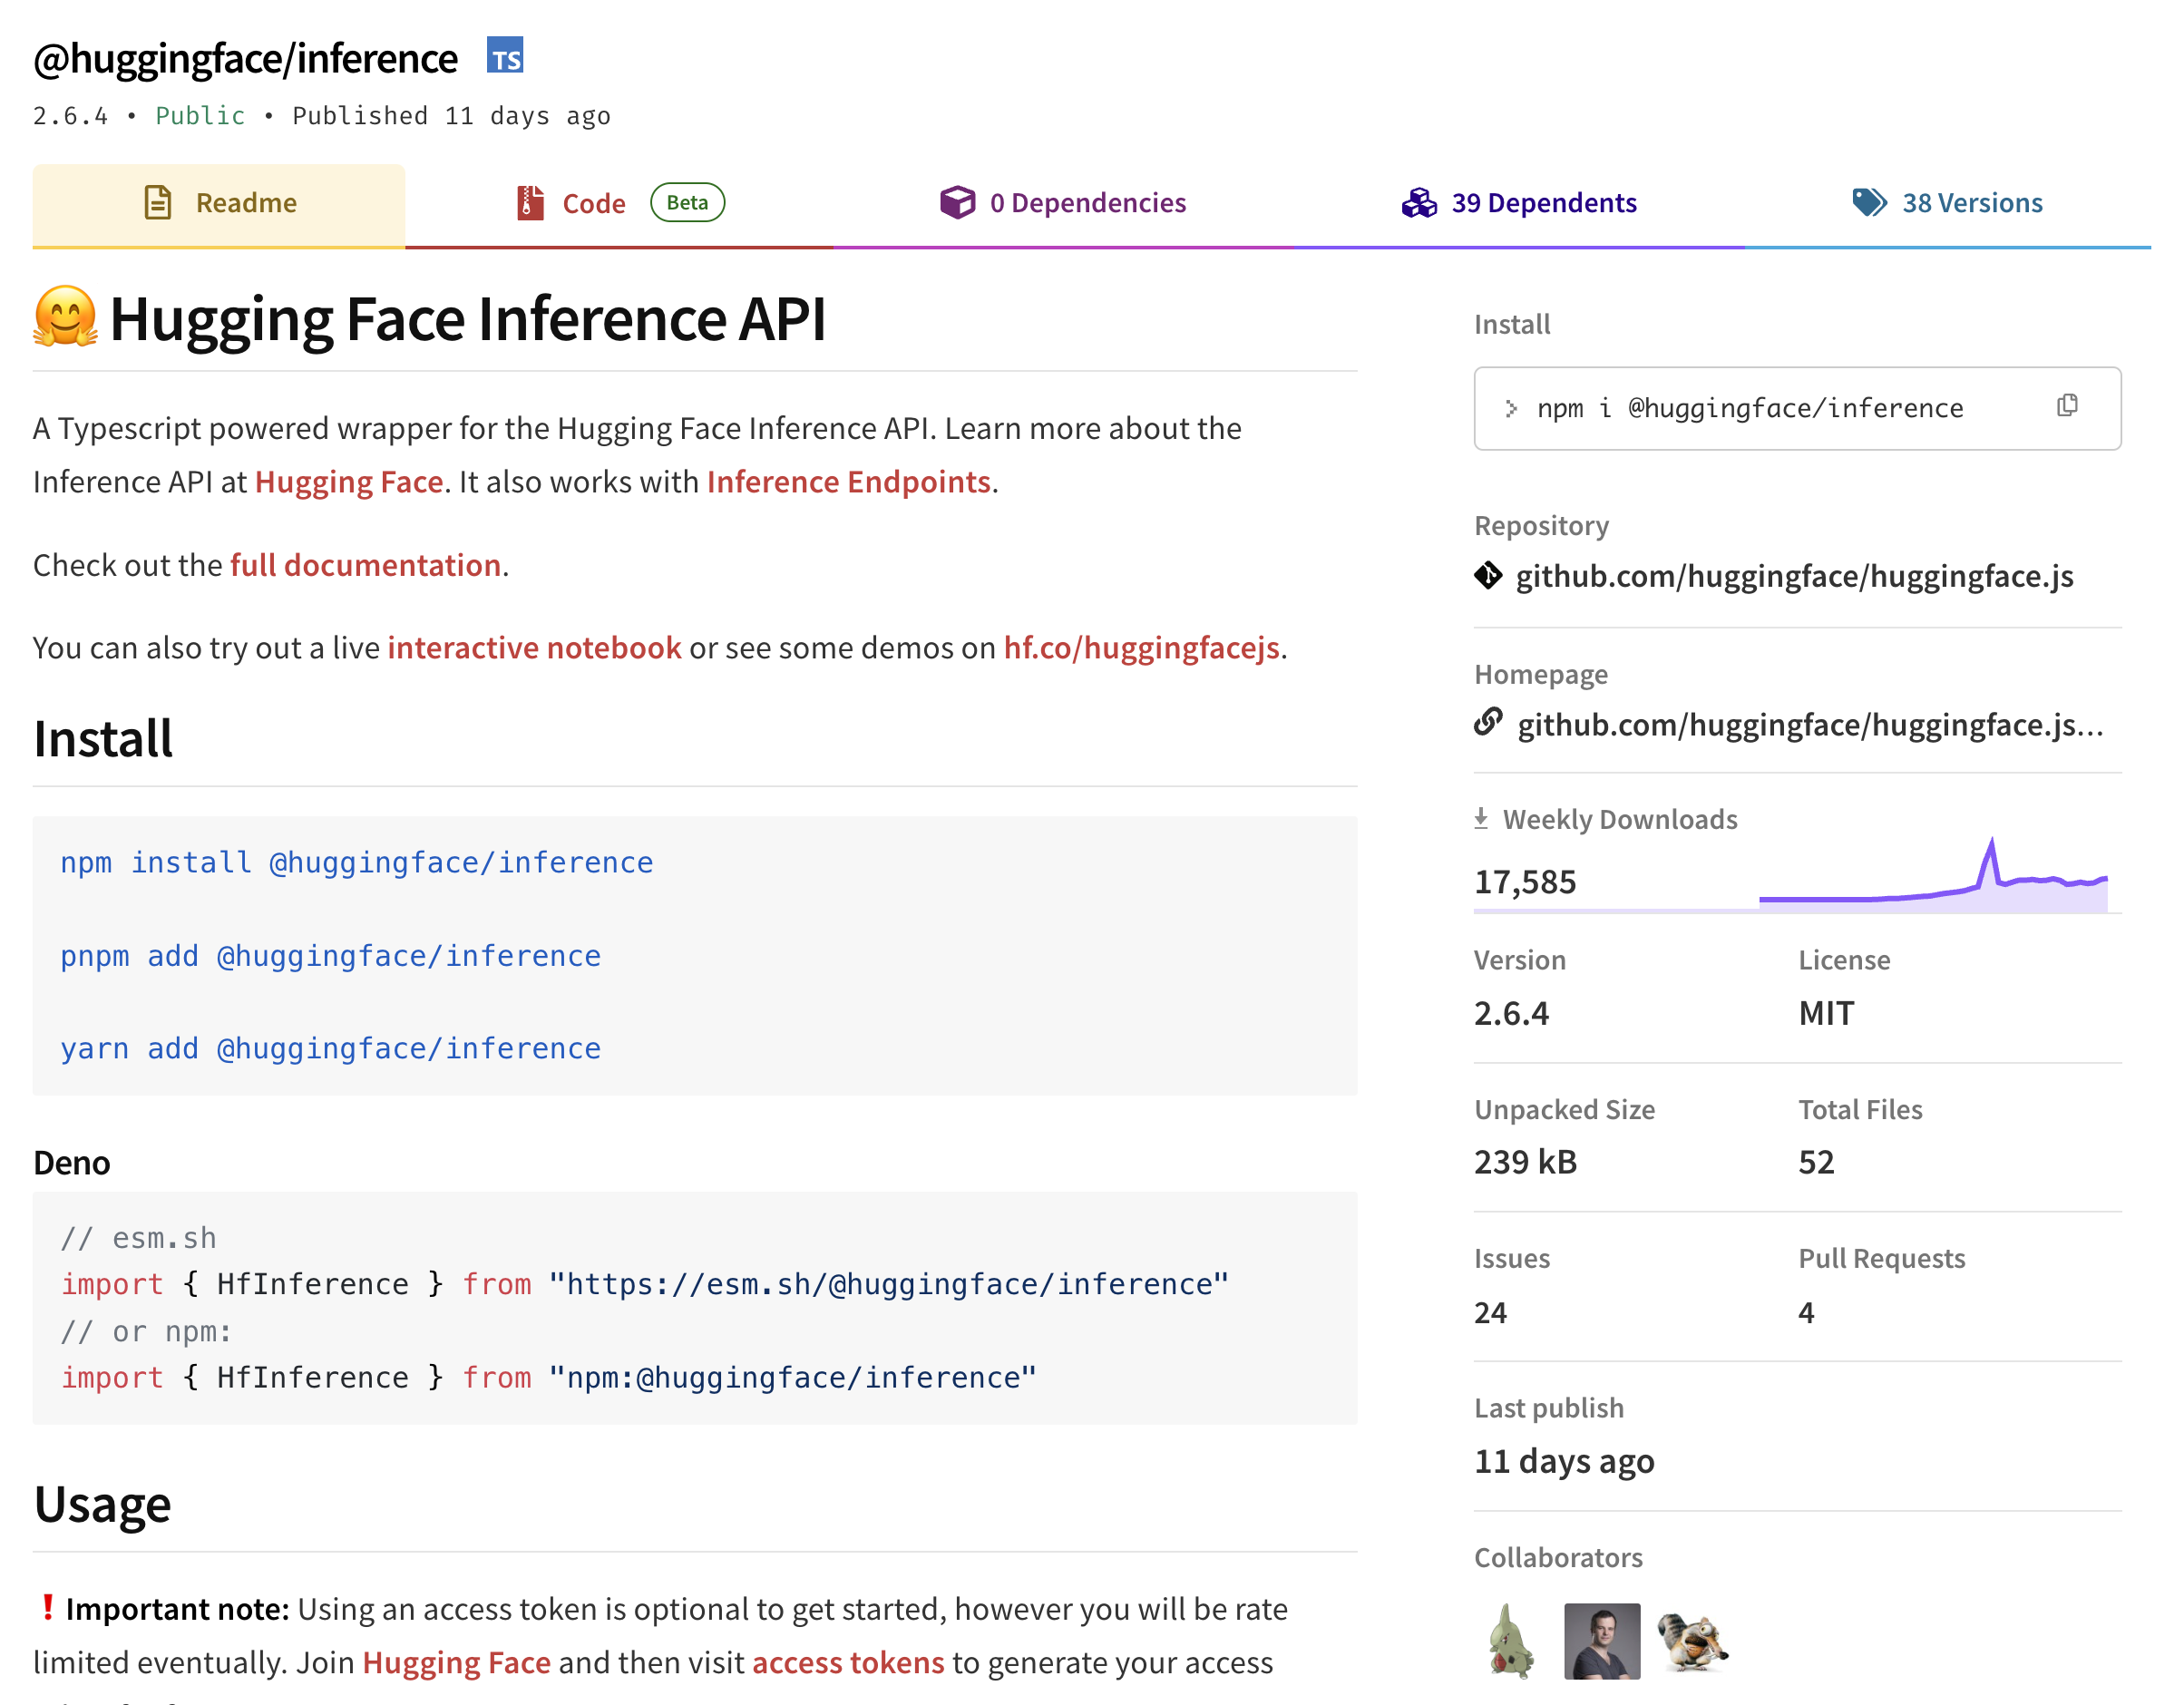Open the green creature collaborator avatar
Screen dimensions: 2184x1705
click(1510, 1641)
